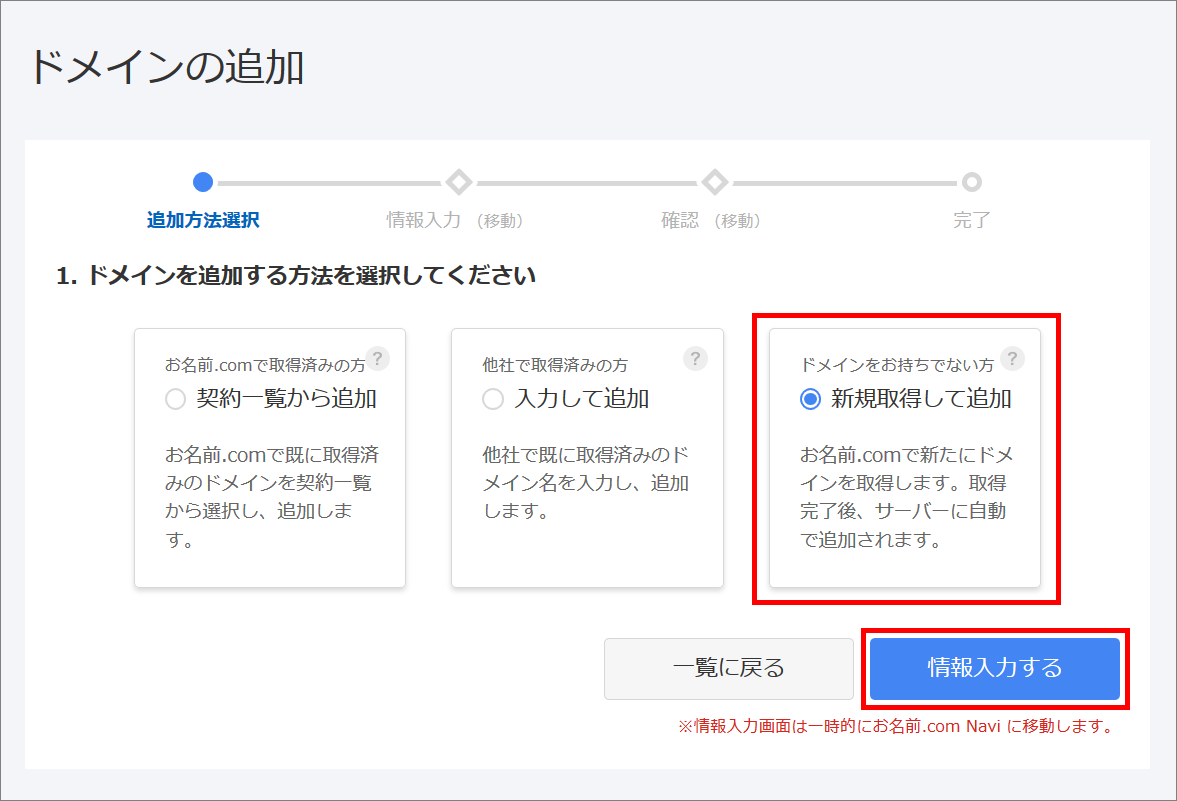
Task: Select 新規取得して追加 radio button
Action: (810, 399)
